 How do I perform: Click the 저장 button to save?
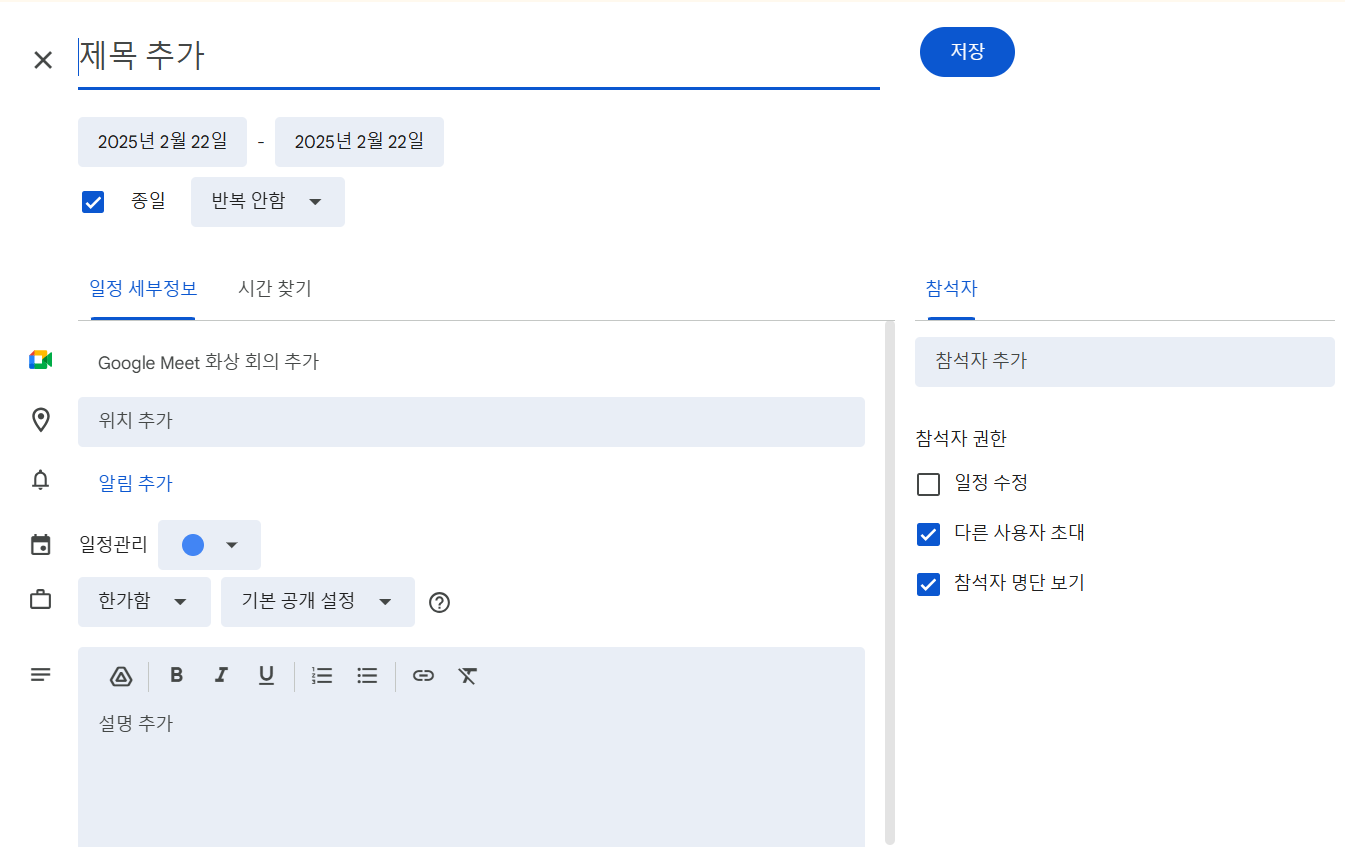966,51
